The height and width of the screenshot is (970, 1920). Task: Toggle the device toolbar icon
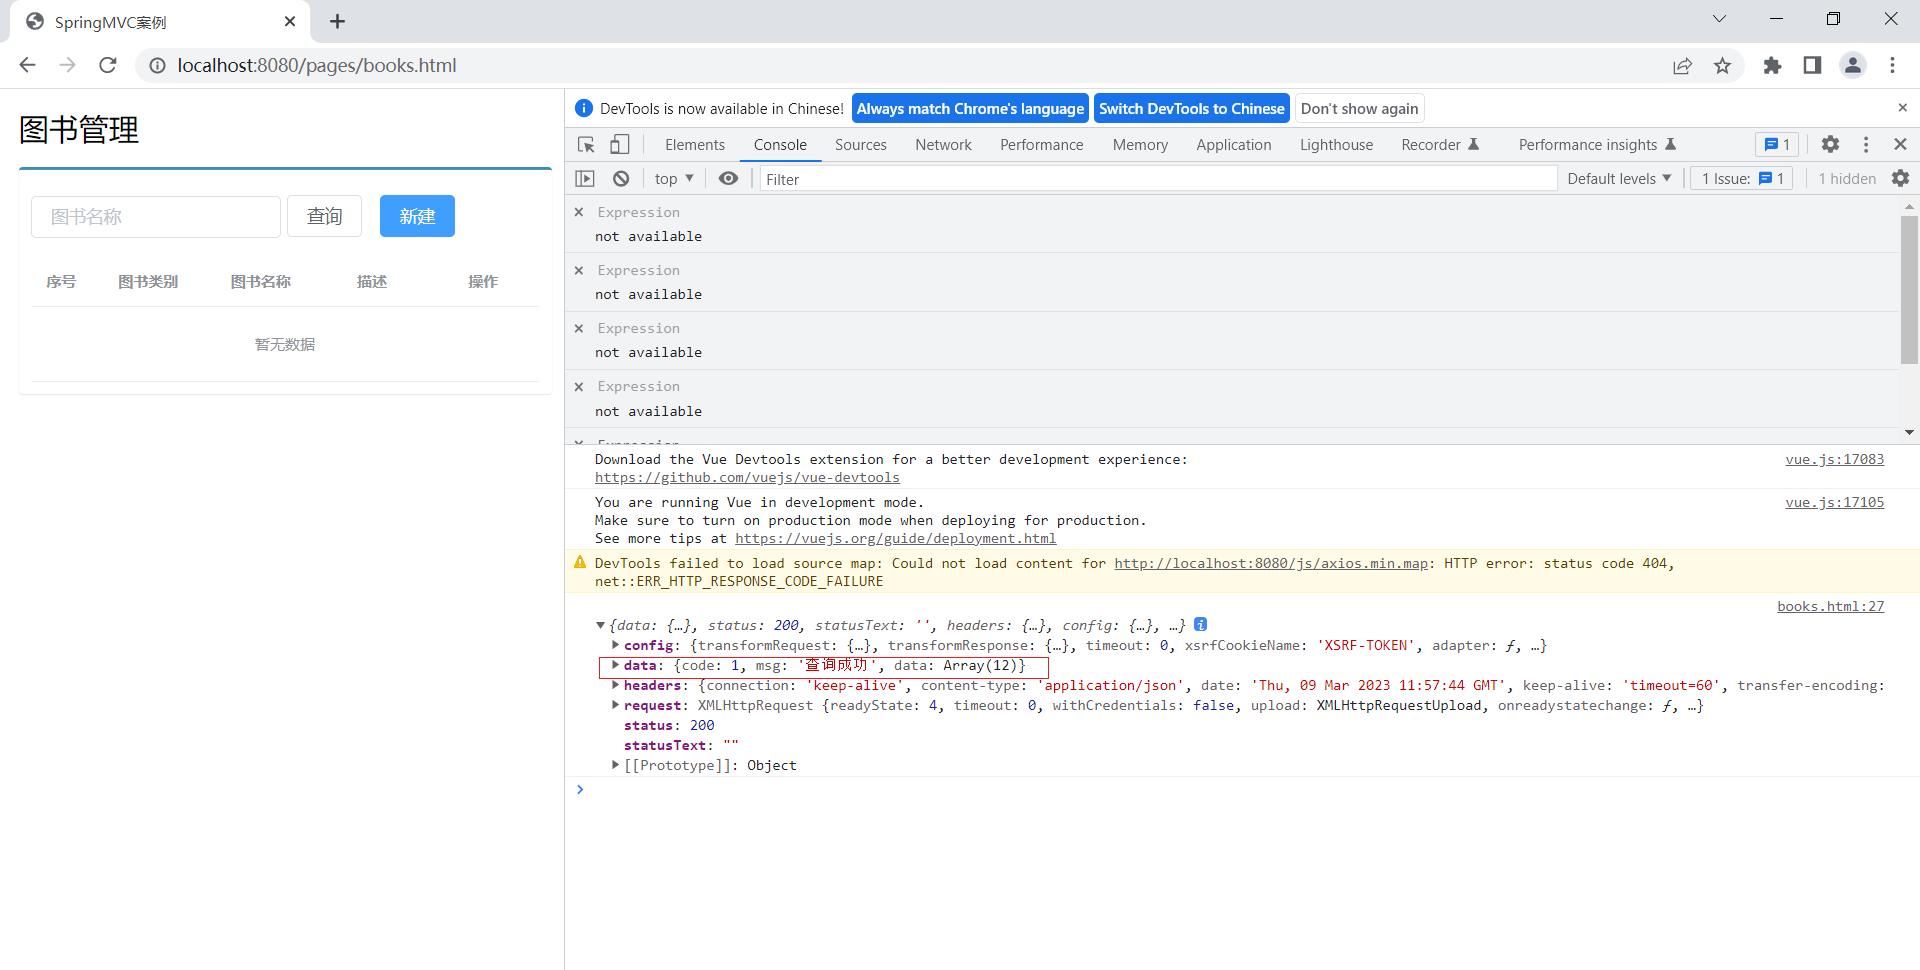pos(620,145)
